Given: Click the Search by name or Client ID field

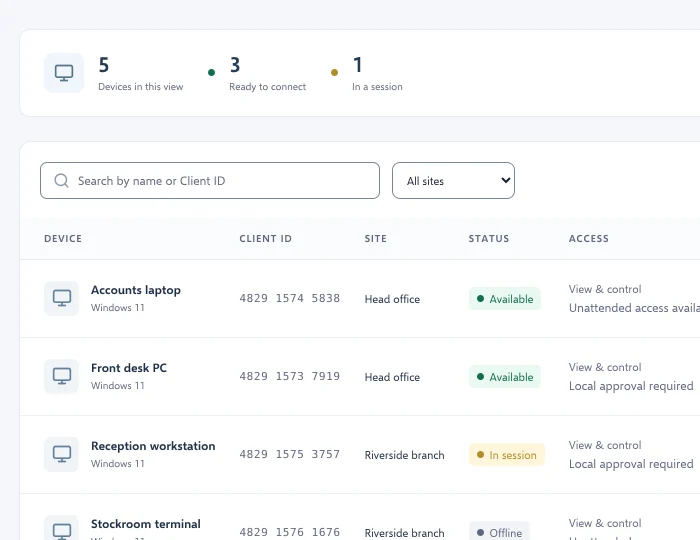Looking at the screenshot, I should (x=210, y=181).
